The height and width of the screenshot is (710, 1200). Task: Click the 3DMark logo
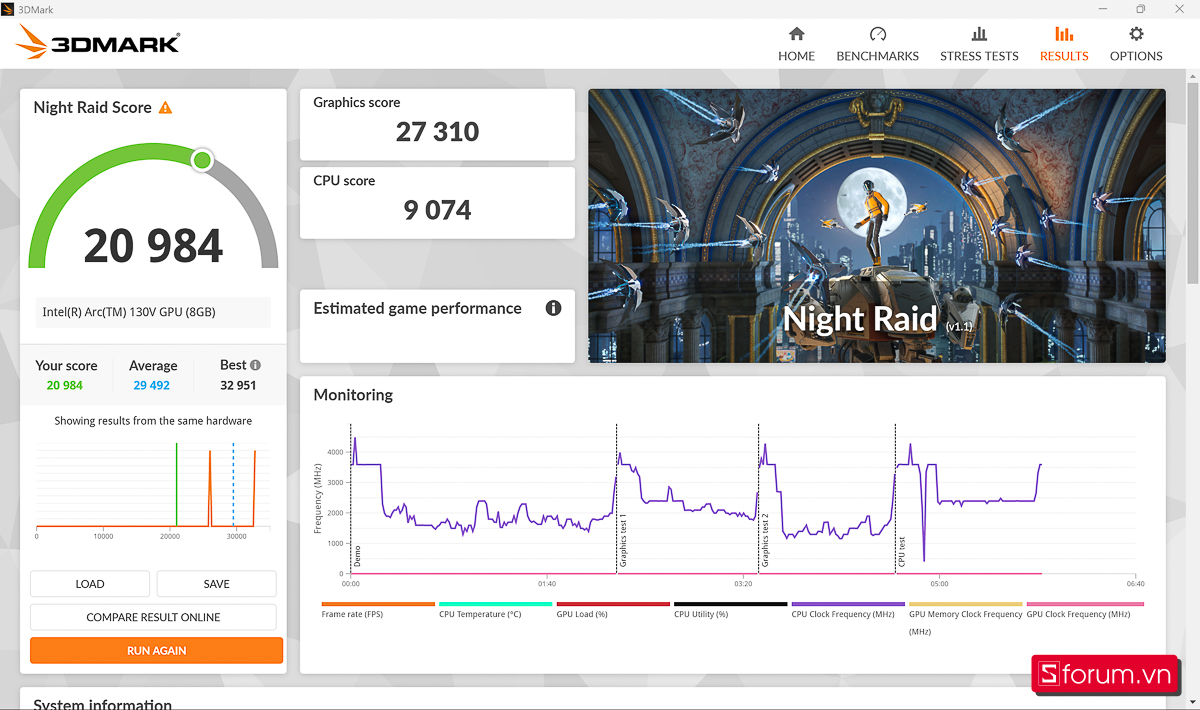point(98,42)
